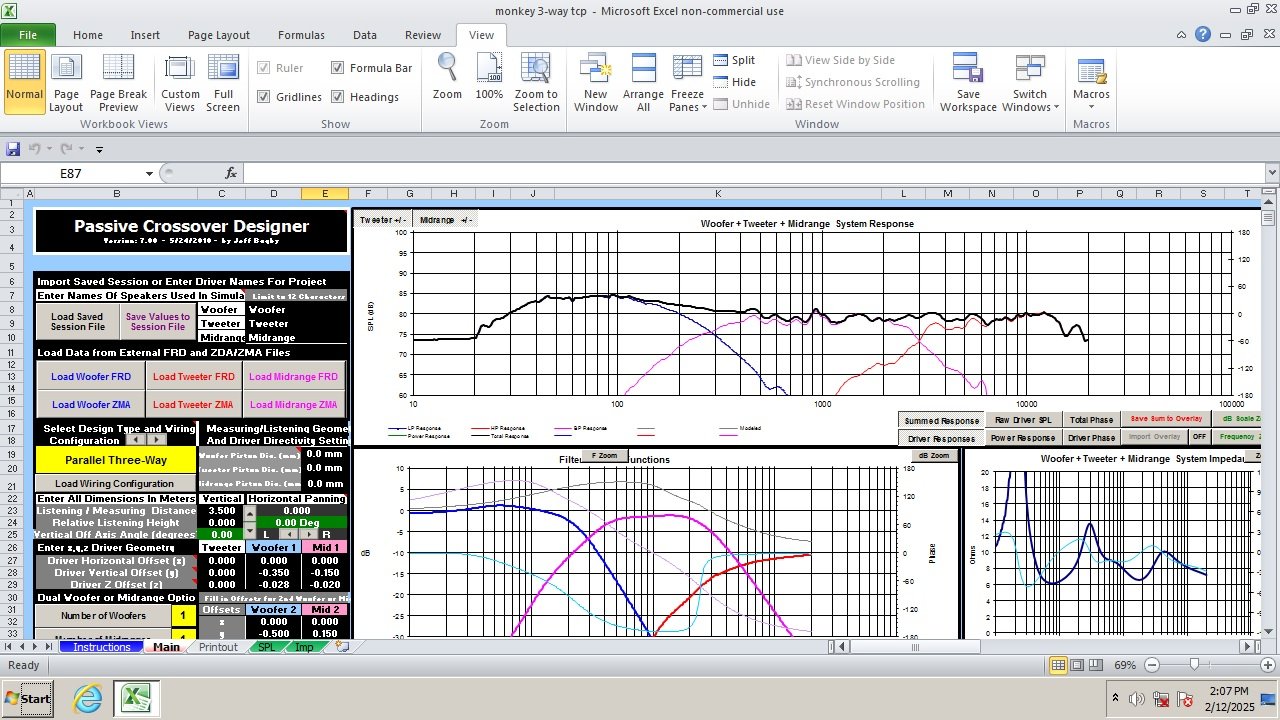
Task: Uncheck the Formula Bar checkbox
Action: [338, 68]
